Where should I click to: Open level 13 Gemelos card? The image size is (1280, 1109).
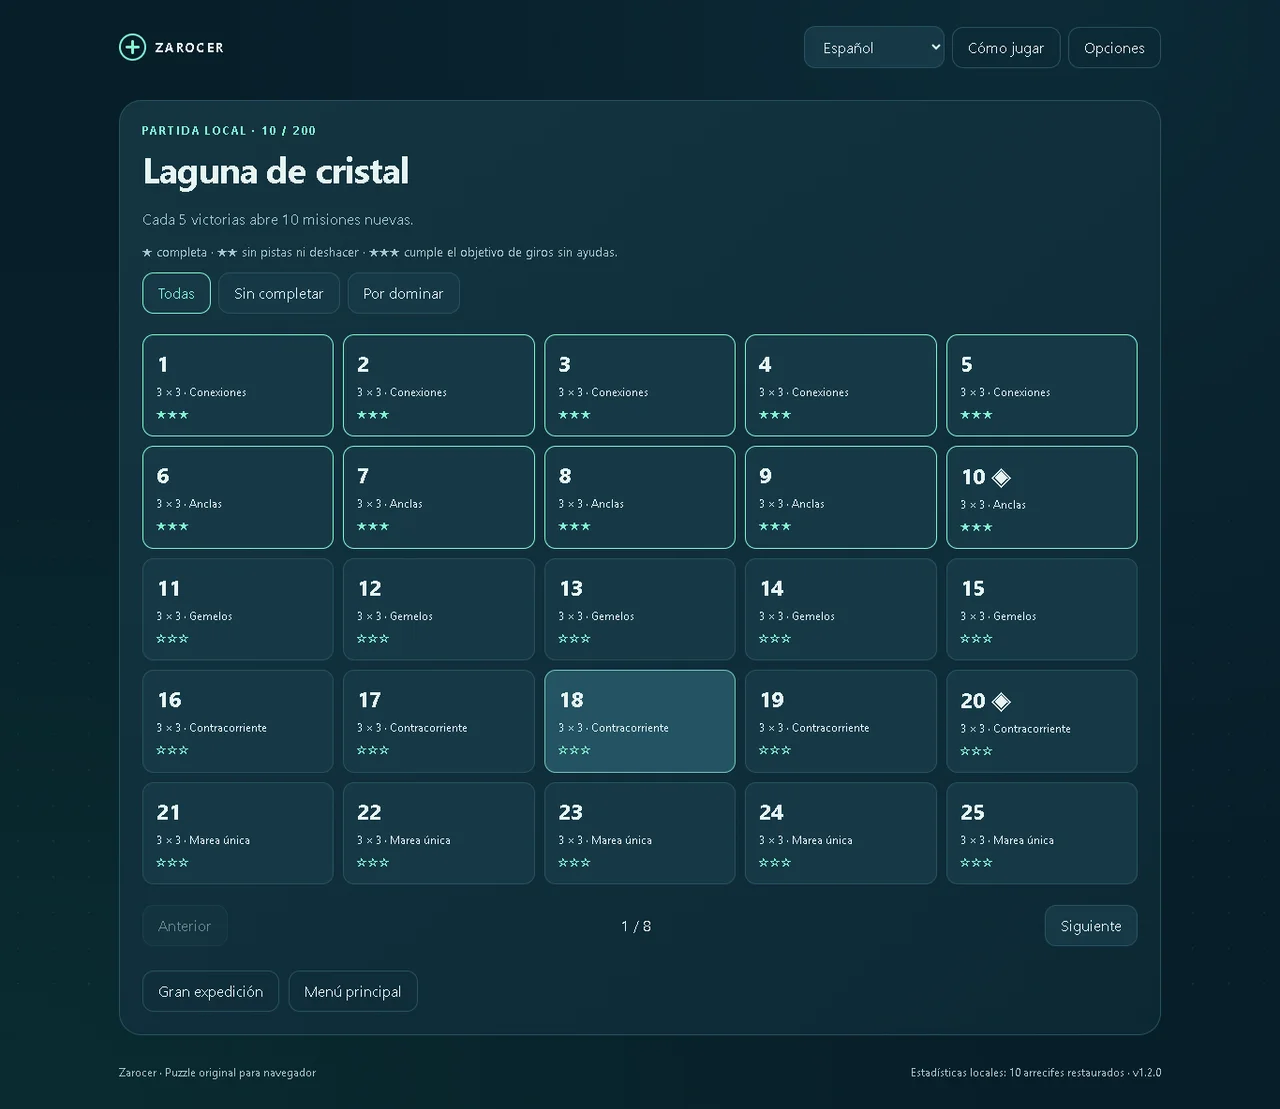tap(640, 609)
